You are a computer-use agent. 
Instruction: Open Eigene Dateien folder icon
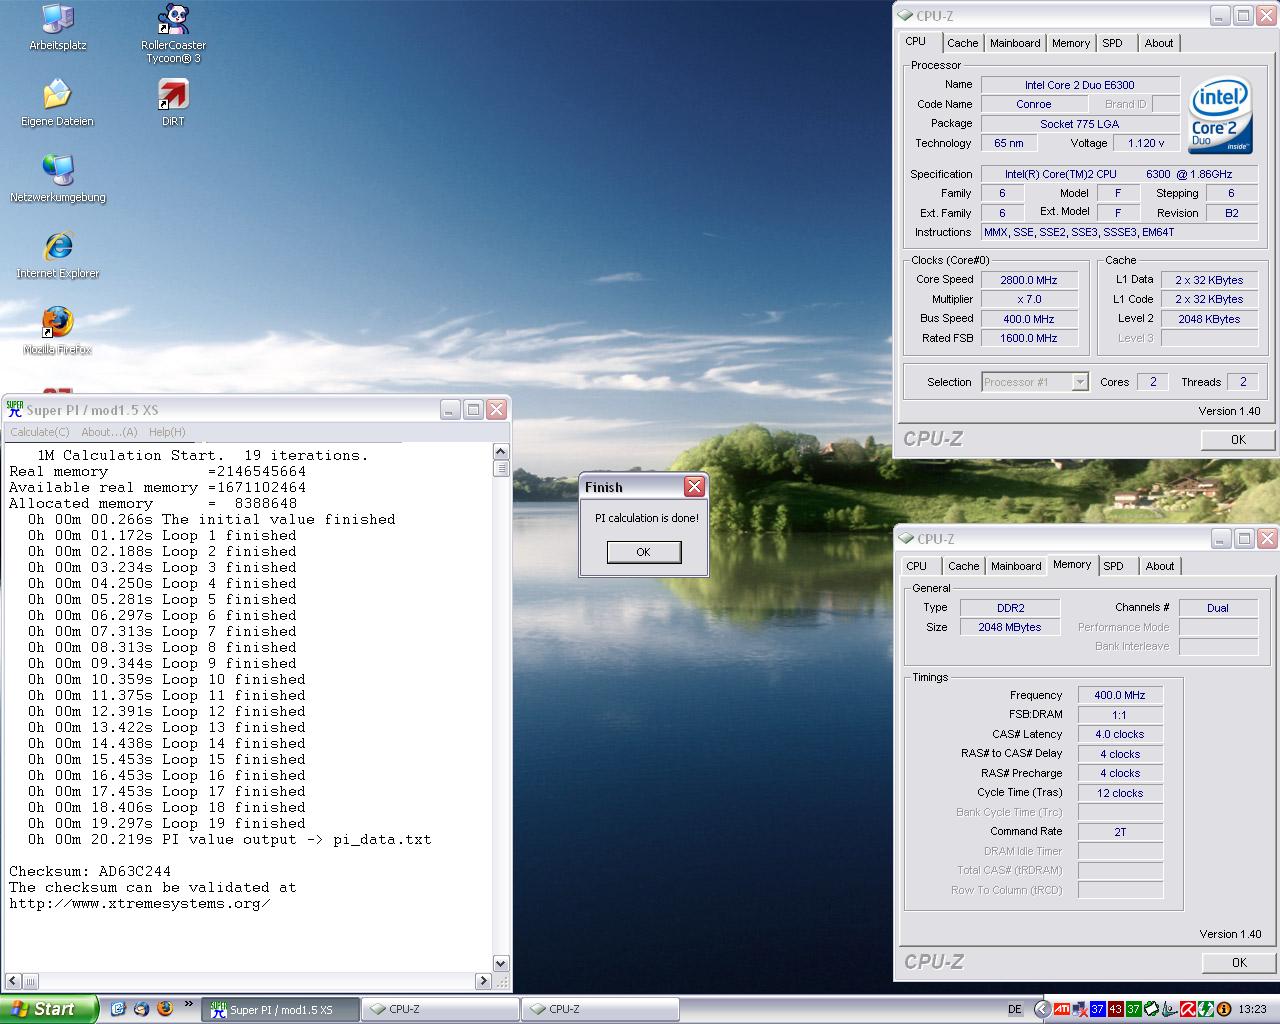pos(57,104)
